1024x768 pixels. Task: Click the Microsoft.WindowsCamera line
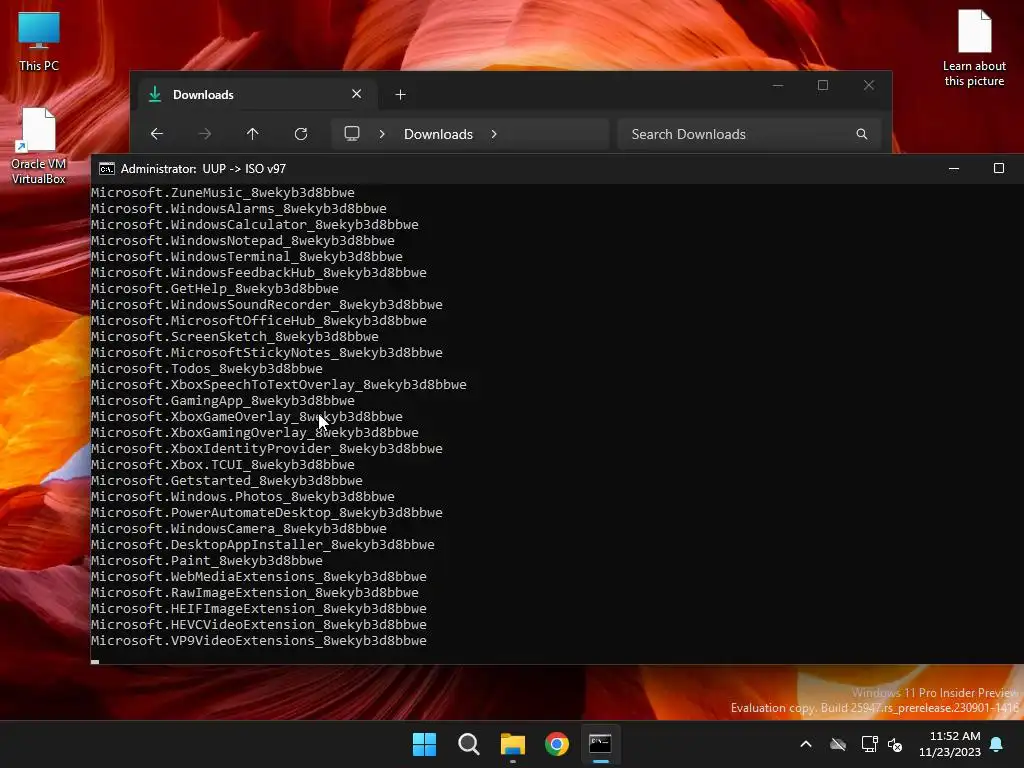click(238, 528)
